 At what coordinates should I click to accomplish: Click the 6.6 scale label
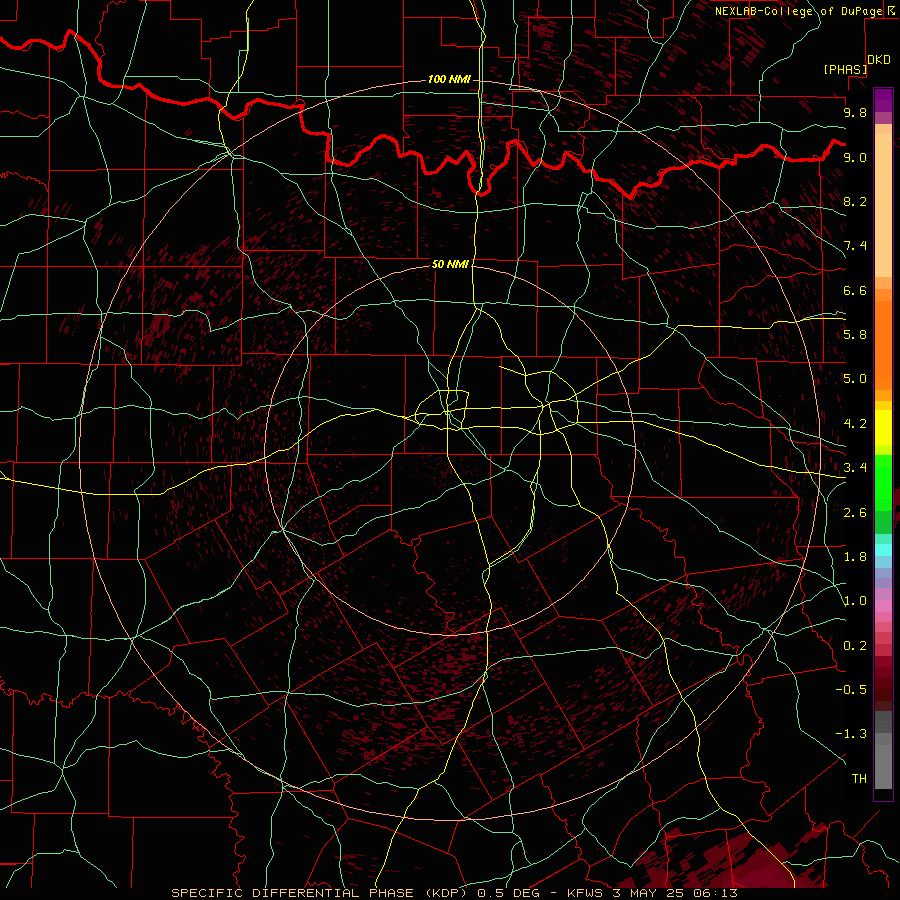855,290
